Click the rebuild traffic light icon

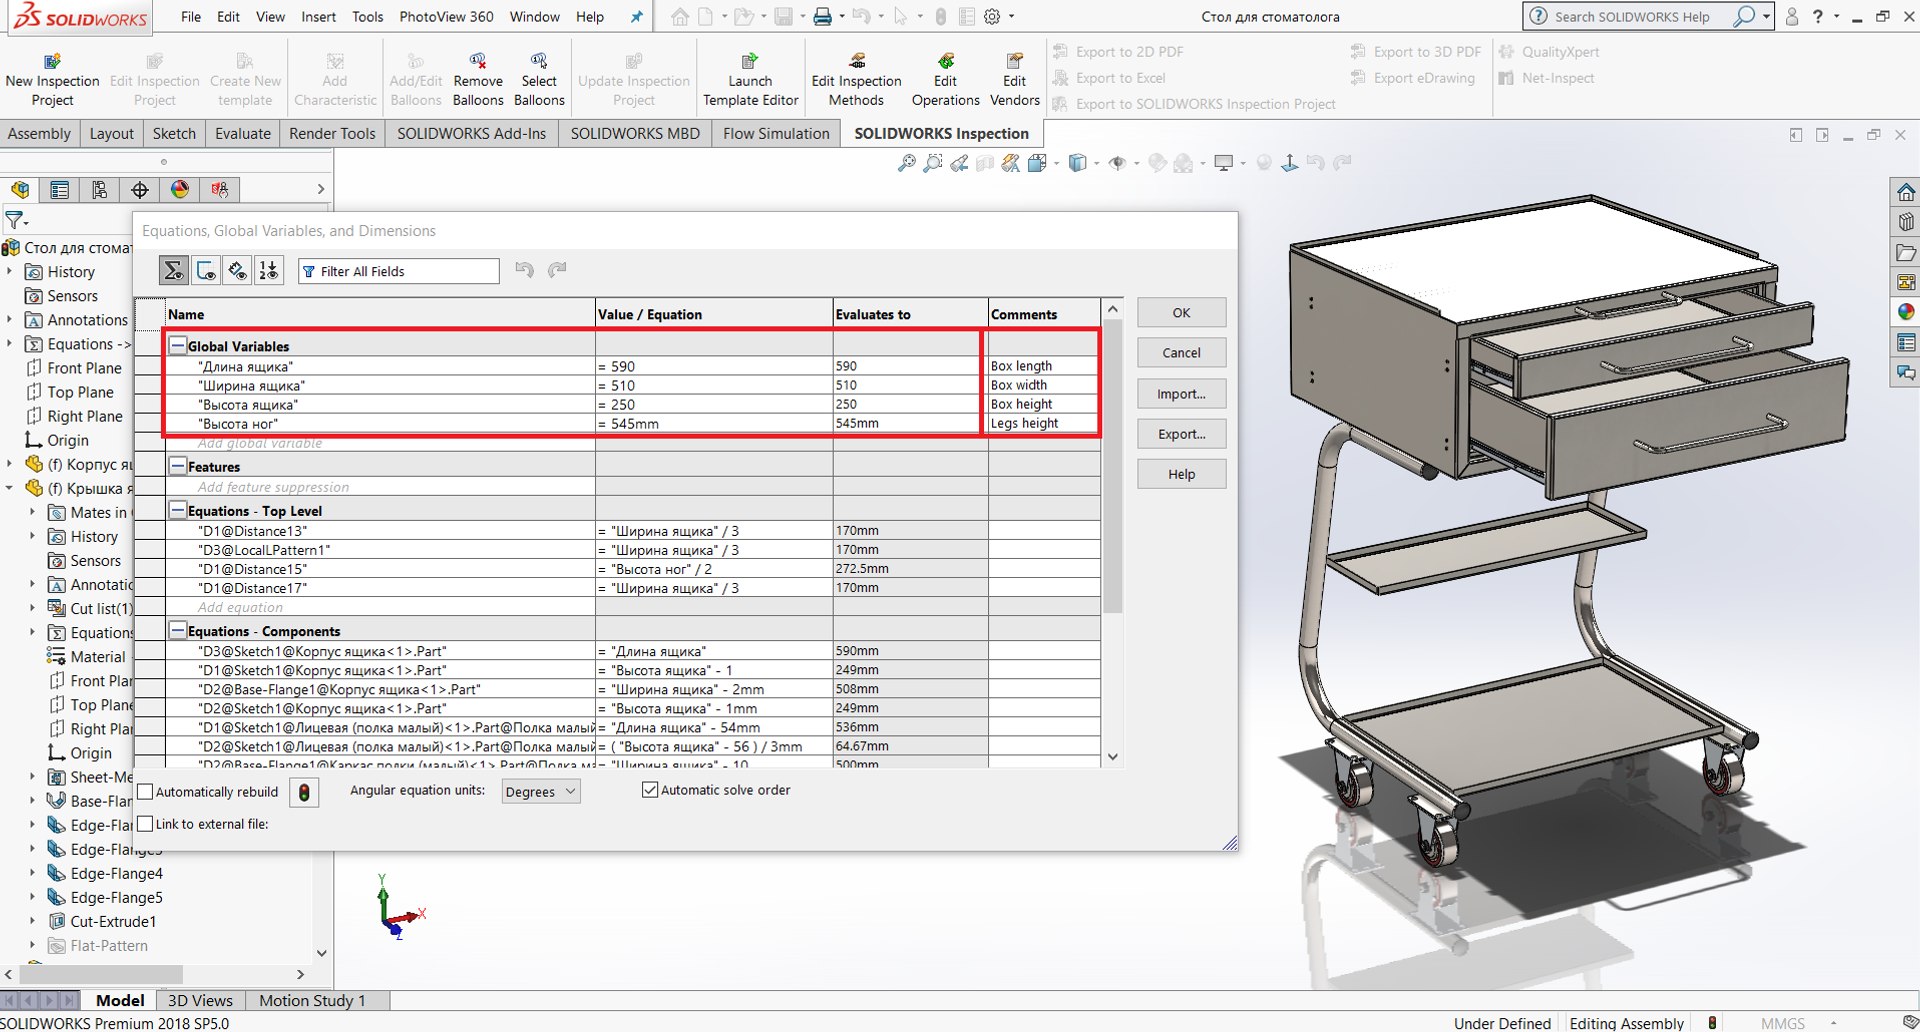[x=304, y=792]
